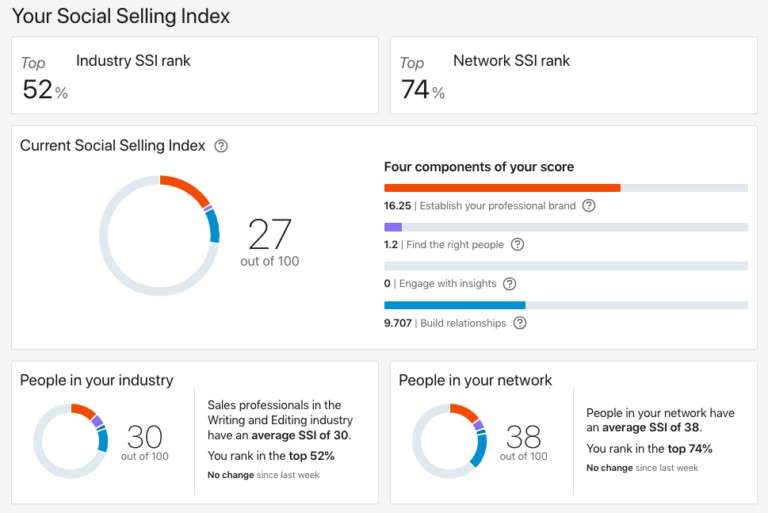This screenshot has height=513, width=768.
Task: Select the Network SSI rank card
Action: [x=573, y=75]
